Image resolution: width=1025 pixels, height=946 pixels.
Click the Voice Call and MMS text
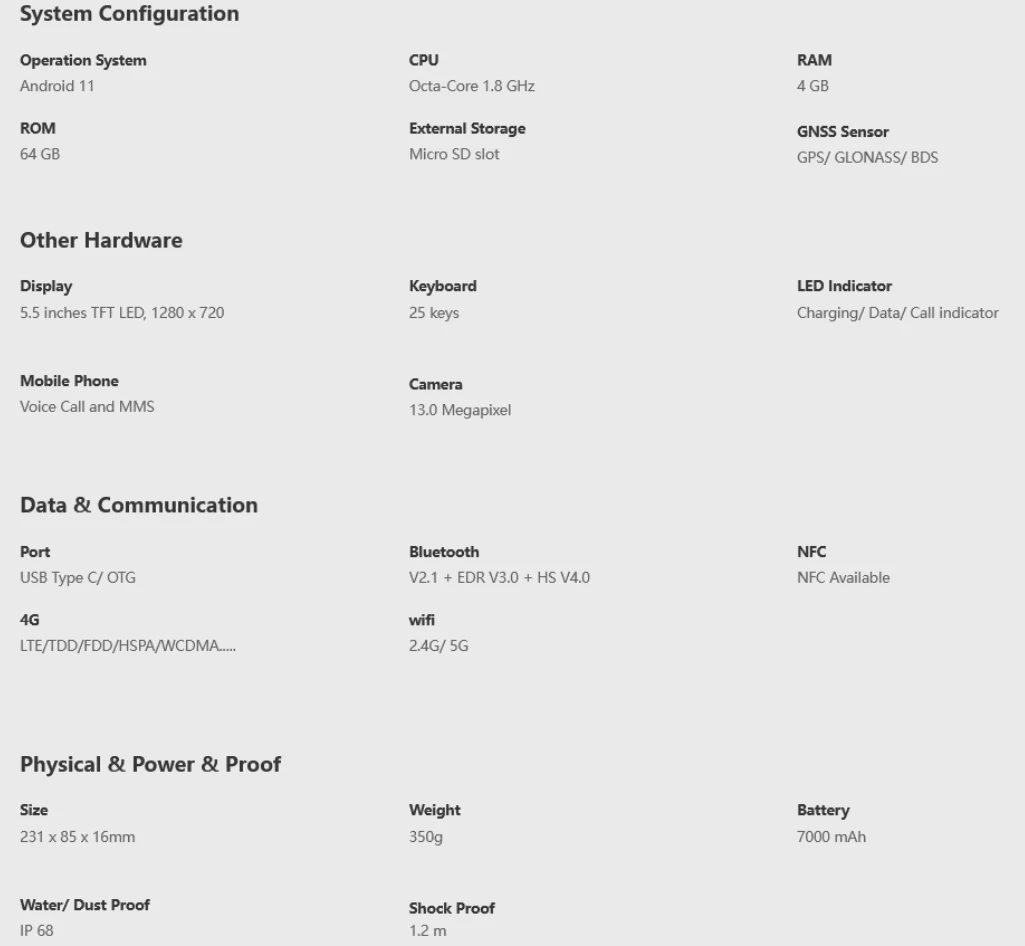click(x=87, y=407)
